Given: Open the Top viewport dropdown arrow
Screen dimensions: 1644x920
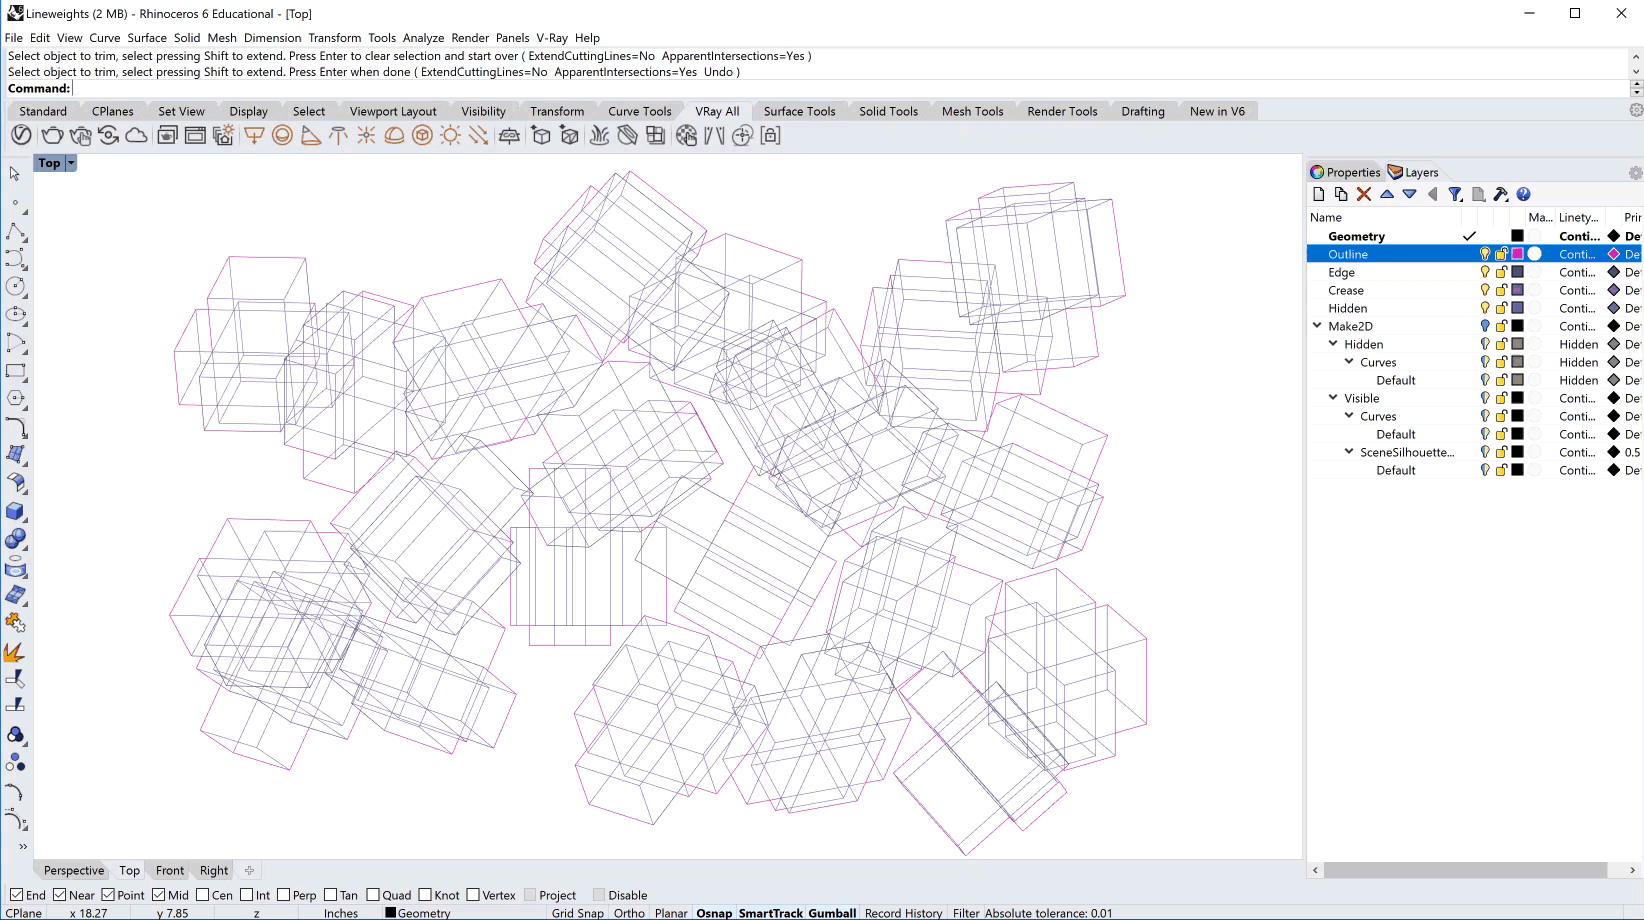Looking at the screenshot, I should [71, 163].
